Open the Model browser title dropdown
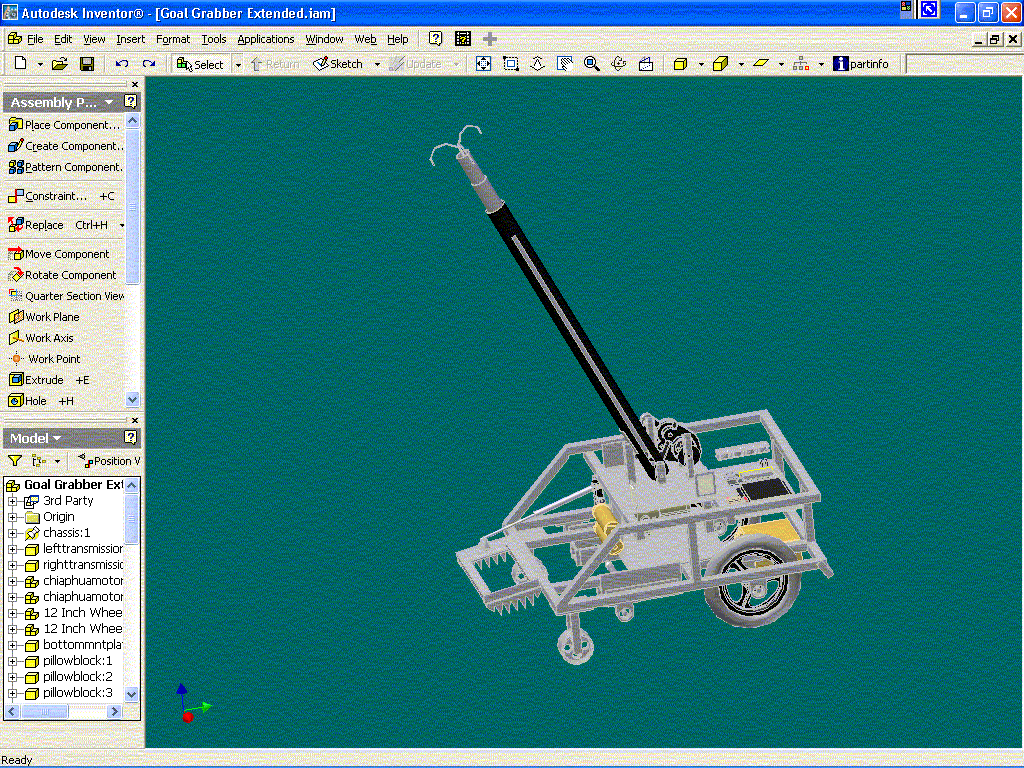Screen dimensions: 1024x768 (57, 438)
